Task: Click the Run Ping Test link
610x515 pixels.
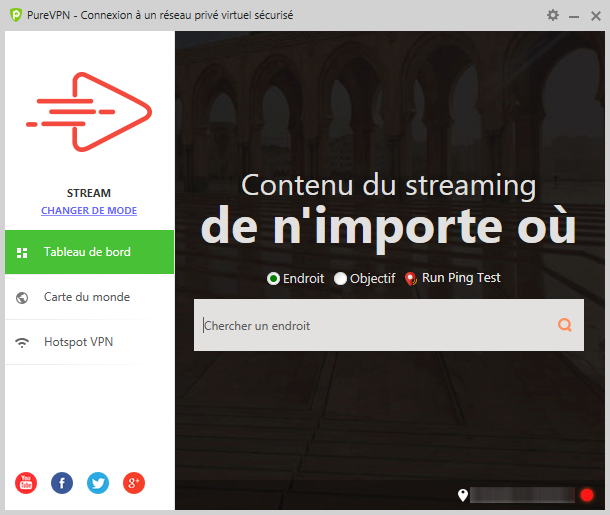Action: click(461, 278)
